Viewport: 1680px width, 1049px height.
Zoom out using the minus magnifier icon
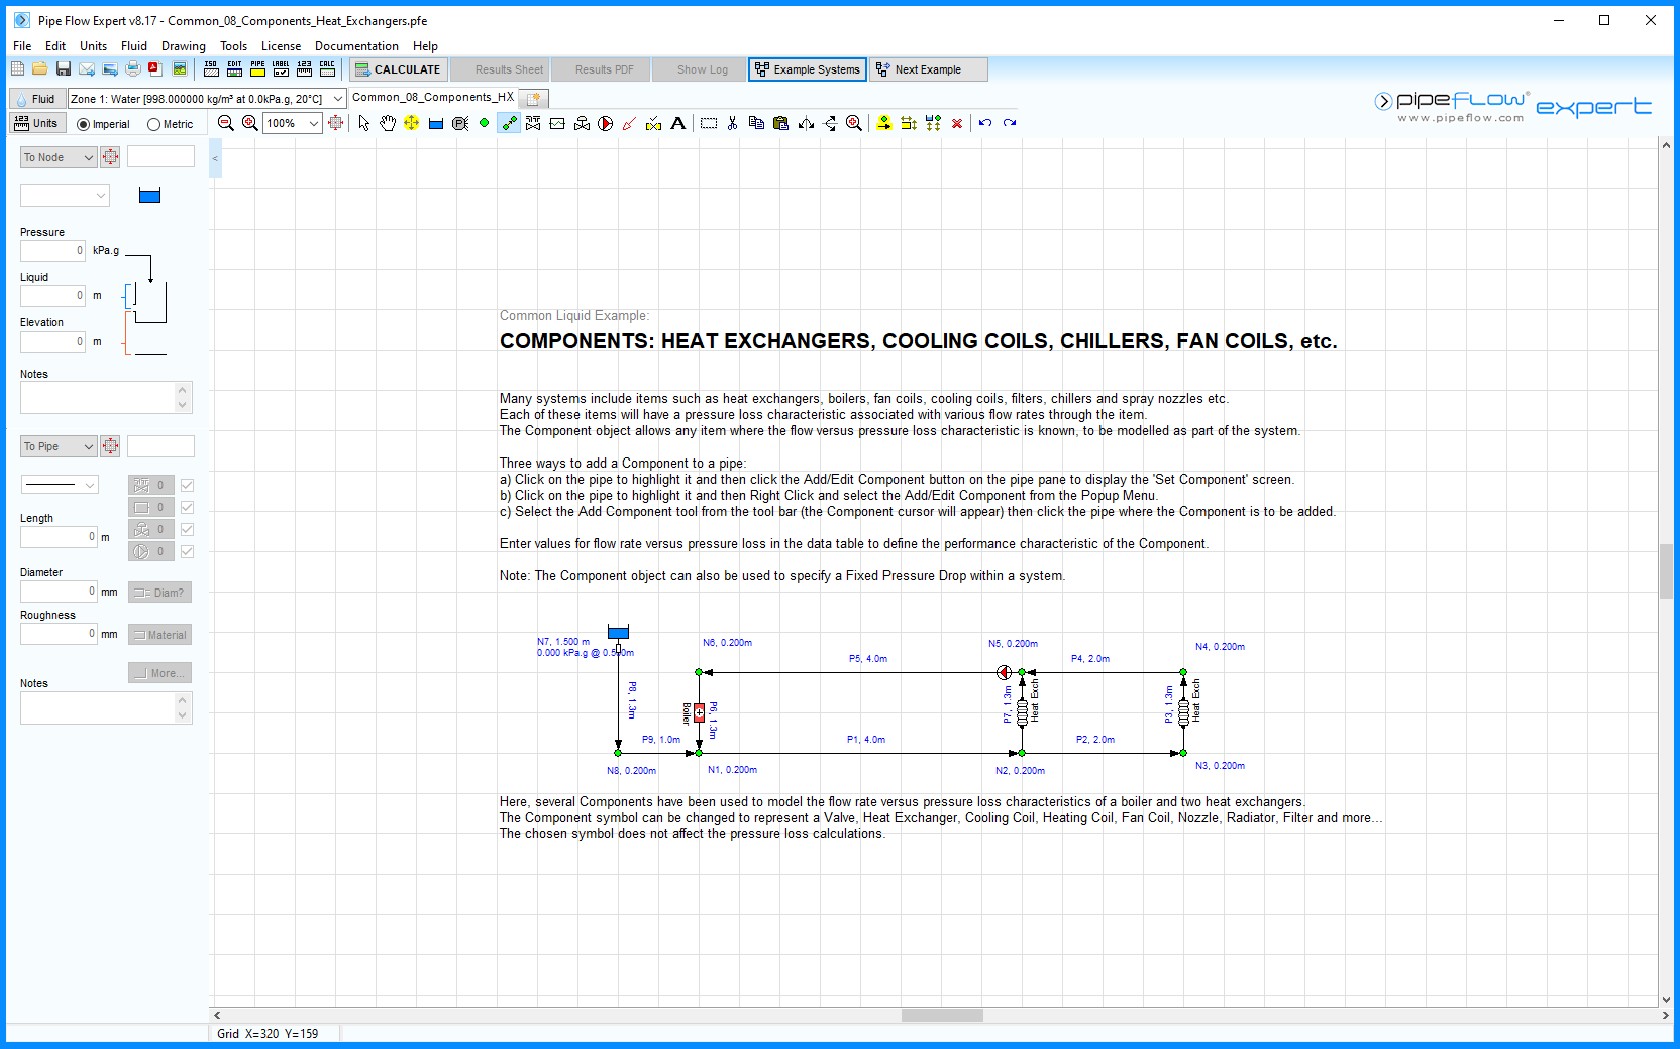[226, 123]
